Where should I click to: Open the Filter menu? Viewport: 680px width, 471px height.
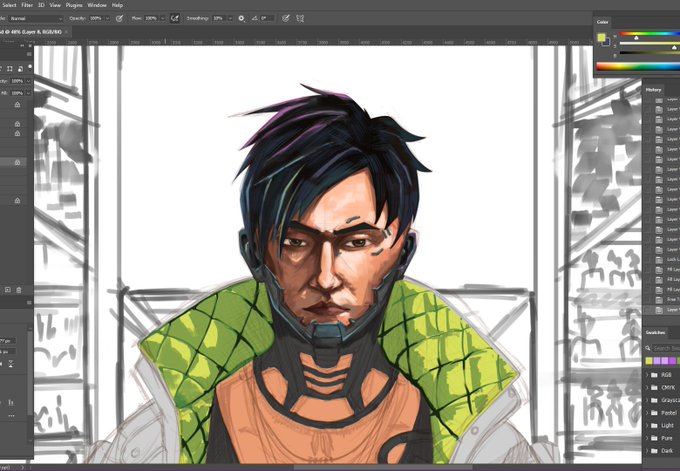[x=27, y=5]
